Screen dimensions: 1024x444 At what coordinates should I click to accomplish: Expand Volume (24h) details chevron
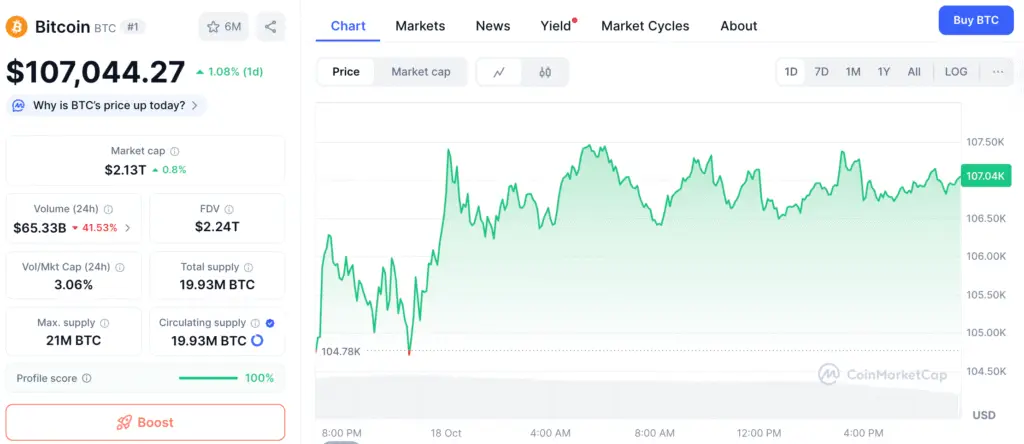pos(127,228)
